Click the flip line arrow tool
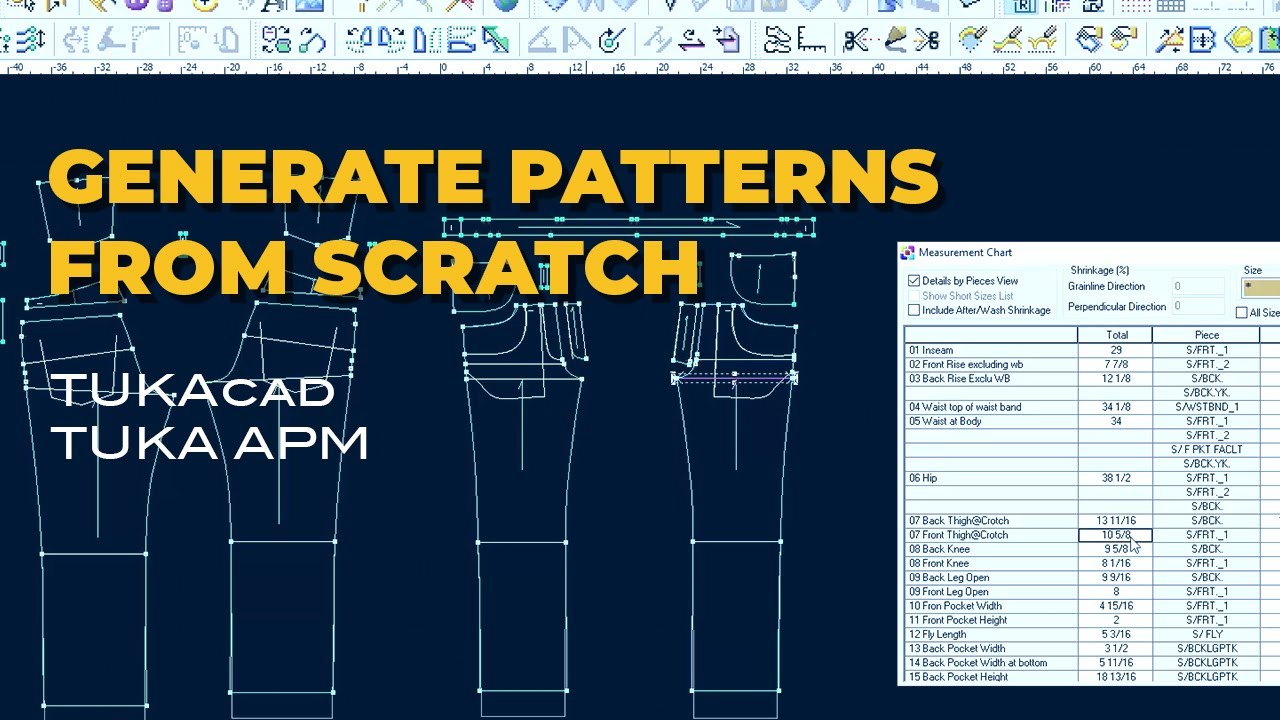Viewport: 1280px width, 720px height. (692, 40)
